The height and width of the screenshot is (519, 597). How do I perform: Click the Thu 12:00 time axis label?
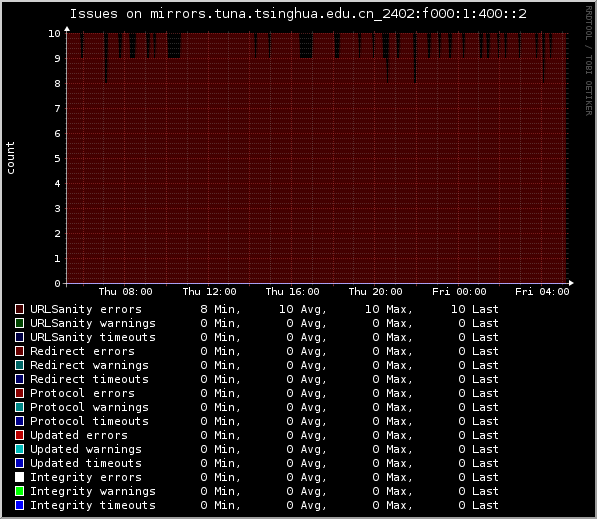pyautogui.click(x=209, y=292)
